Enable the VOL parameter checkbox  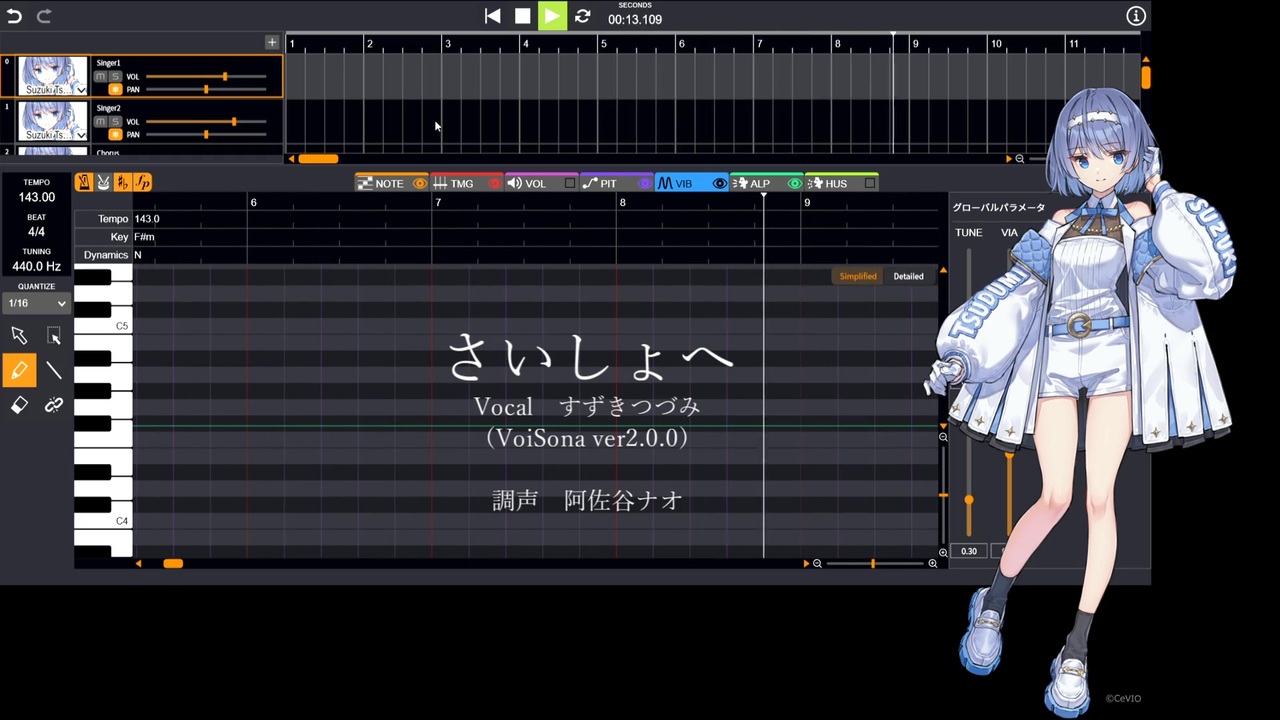[570, 183]
